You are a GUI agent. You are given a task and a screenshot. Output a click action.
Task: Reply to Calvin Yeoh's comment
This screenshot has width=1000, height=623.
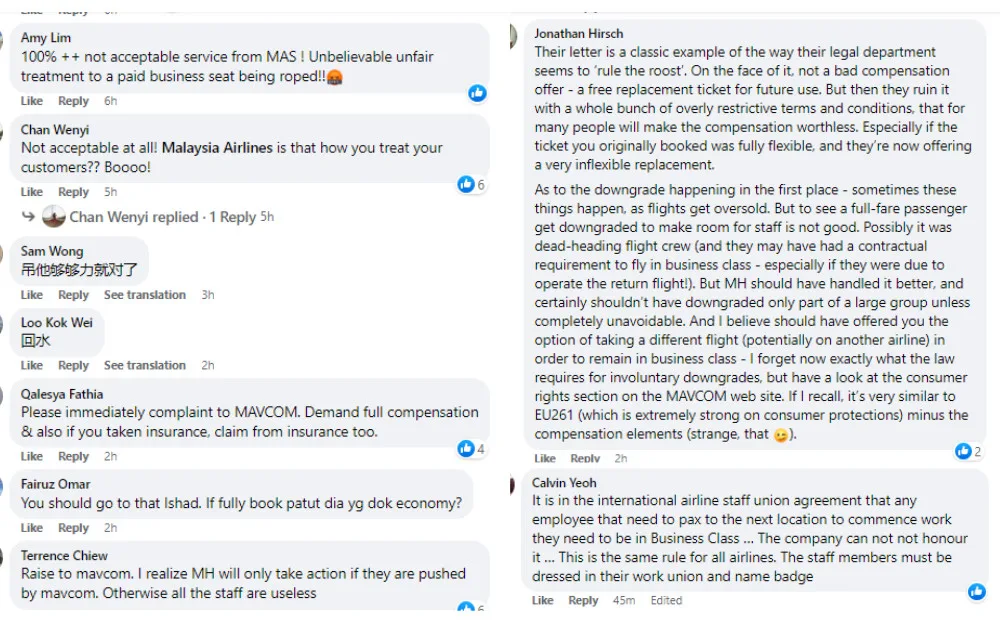tap(583, 600)
